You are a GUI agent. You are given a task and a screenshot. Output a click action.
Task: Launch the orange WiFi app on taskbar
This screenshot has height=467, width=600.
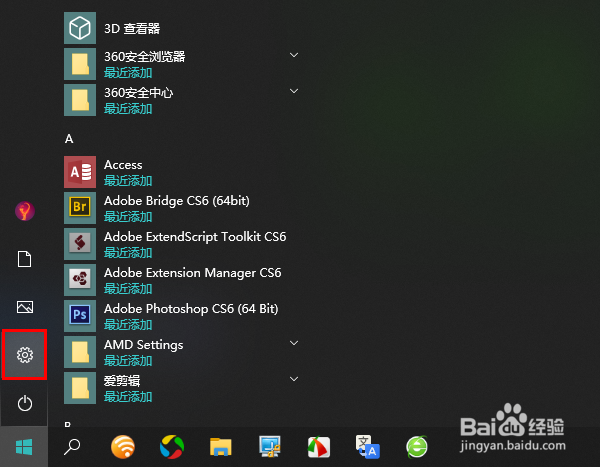[x=123, y=447]
